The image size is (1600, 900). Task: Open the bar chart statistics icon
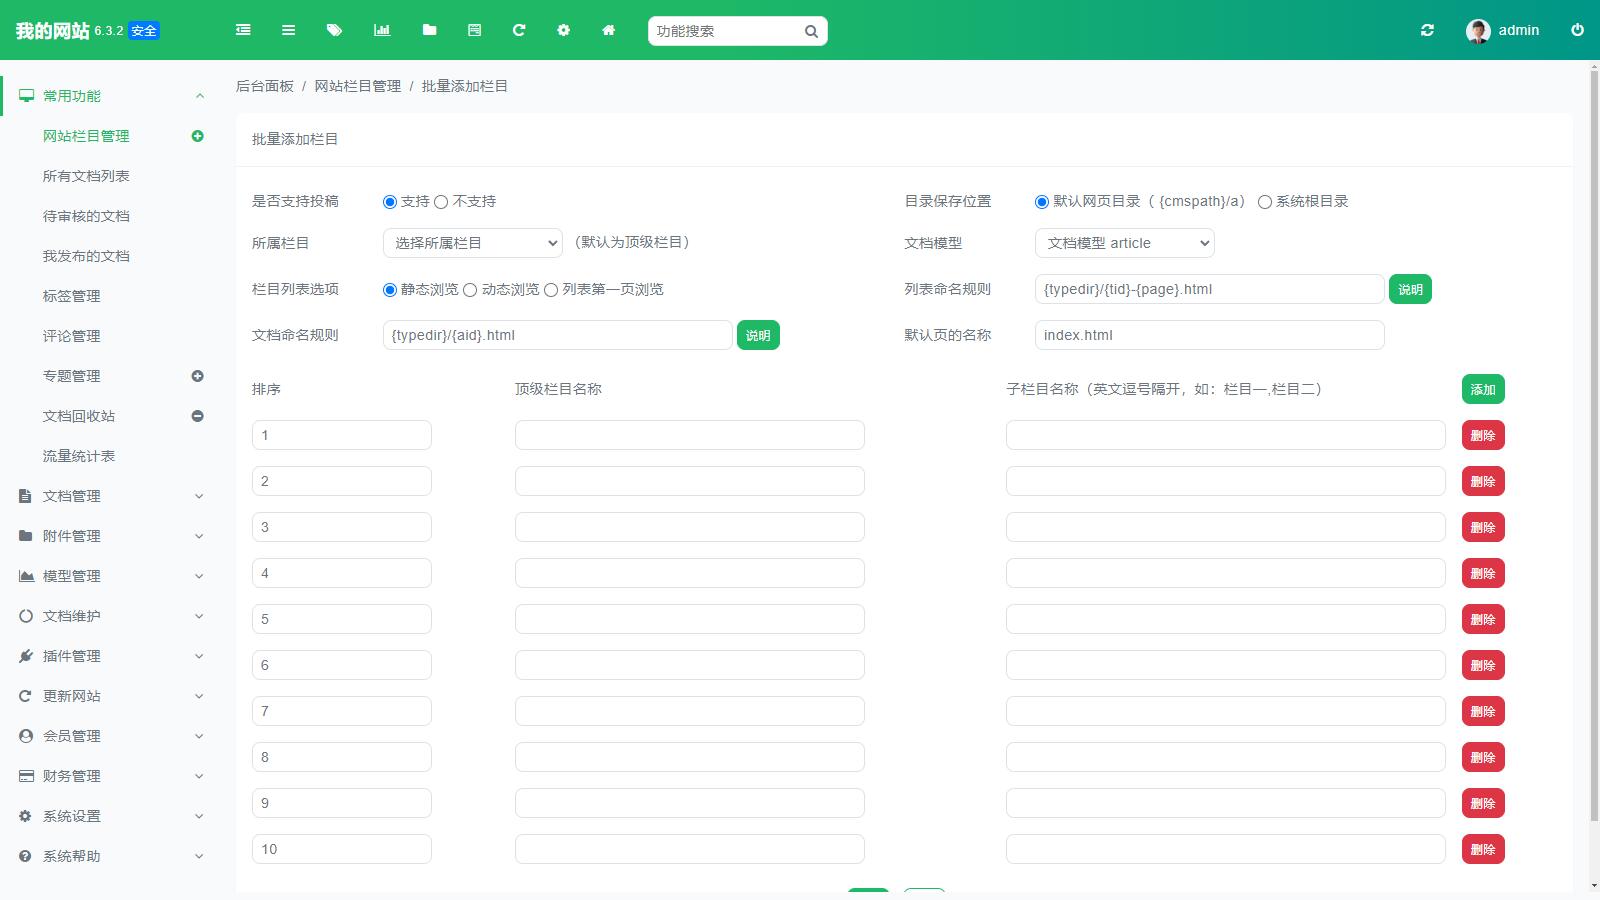coord(381,30)
